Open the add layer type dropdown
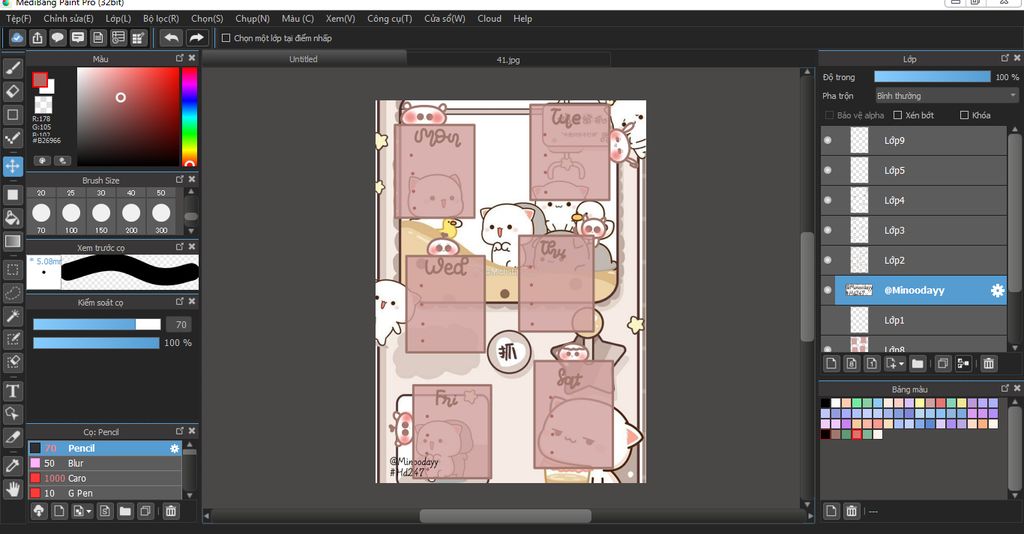 coord(902,364)
